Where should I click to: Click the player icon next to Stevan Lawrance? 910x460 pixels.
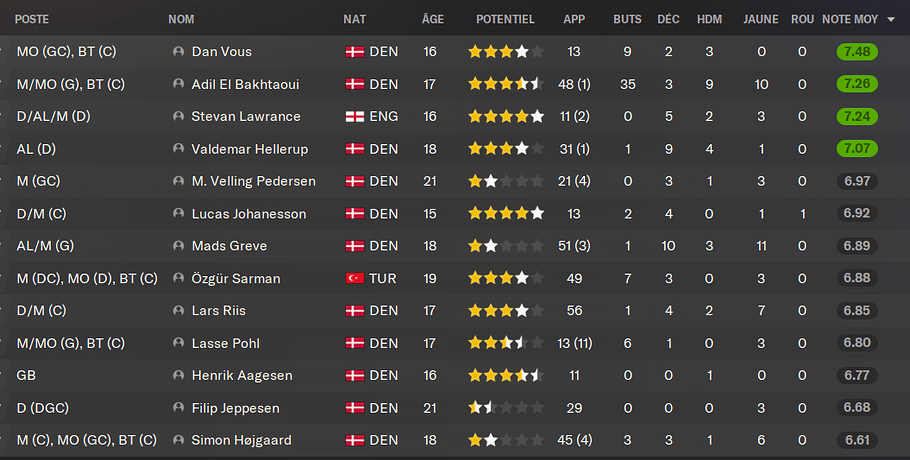point(179,117)
